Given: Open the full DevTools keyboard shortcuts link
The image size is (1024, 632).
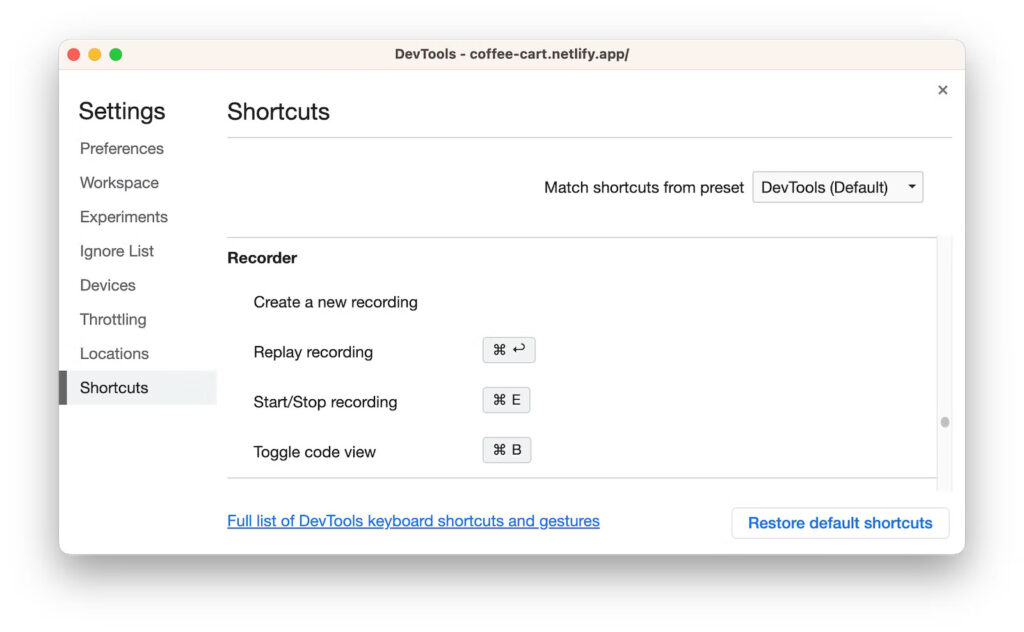Looking at the screenshot, I should (x=413, y=521).
